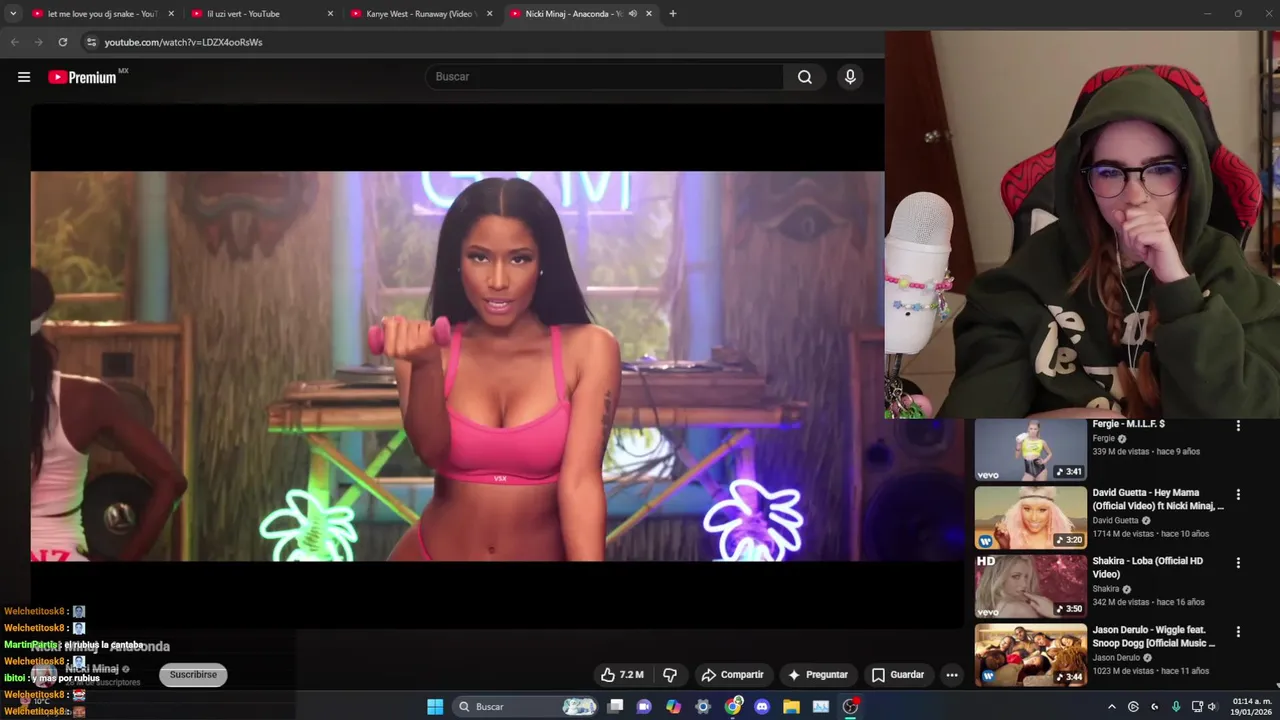Open the taskbar clock showing 01:14 a. m.

click(x=1250, y=707)
